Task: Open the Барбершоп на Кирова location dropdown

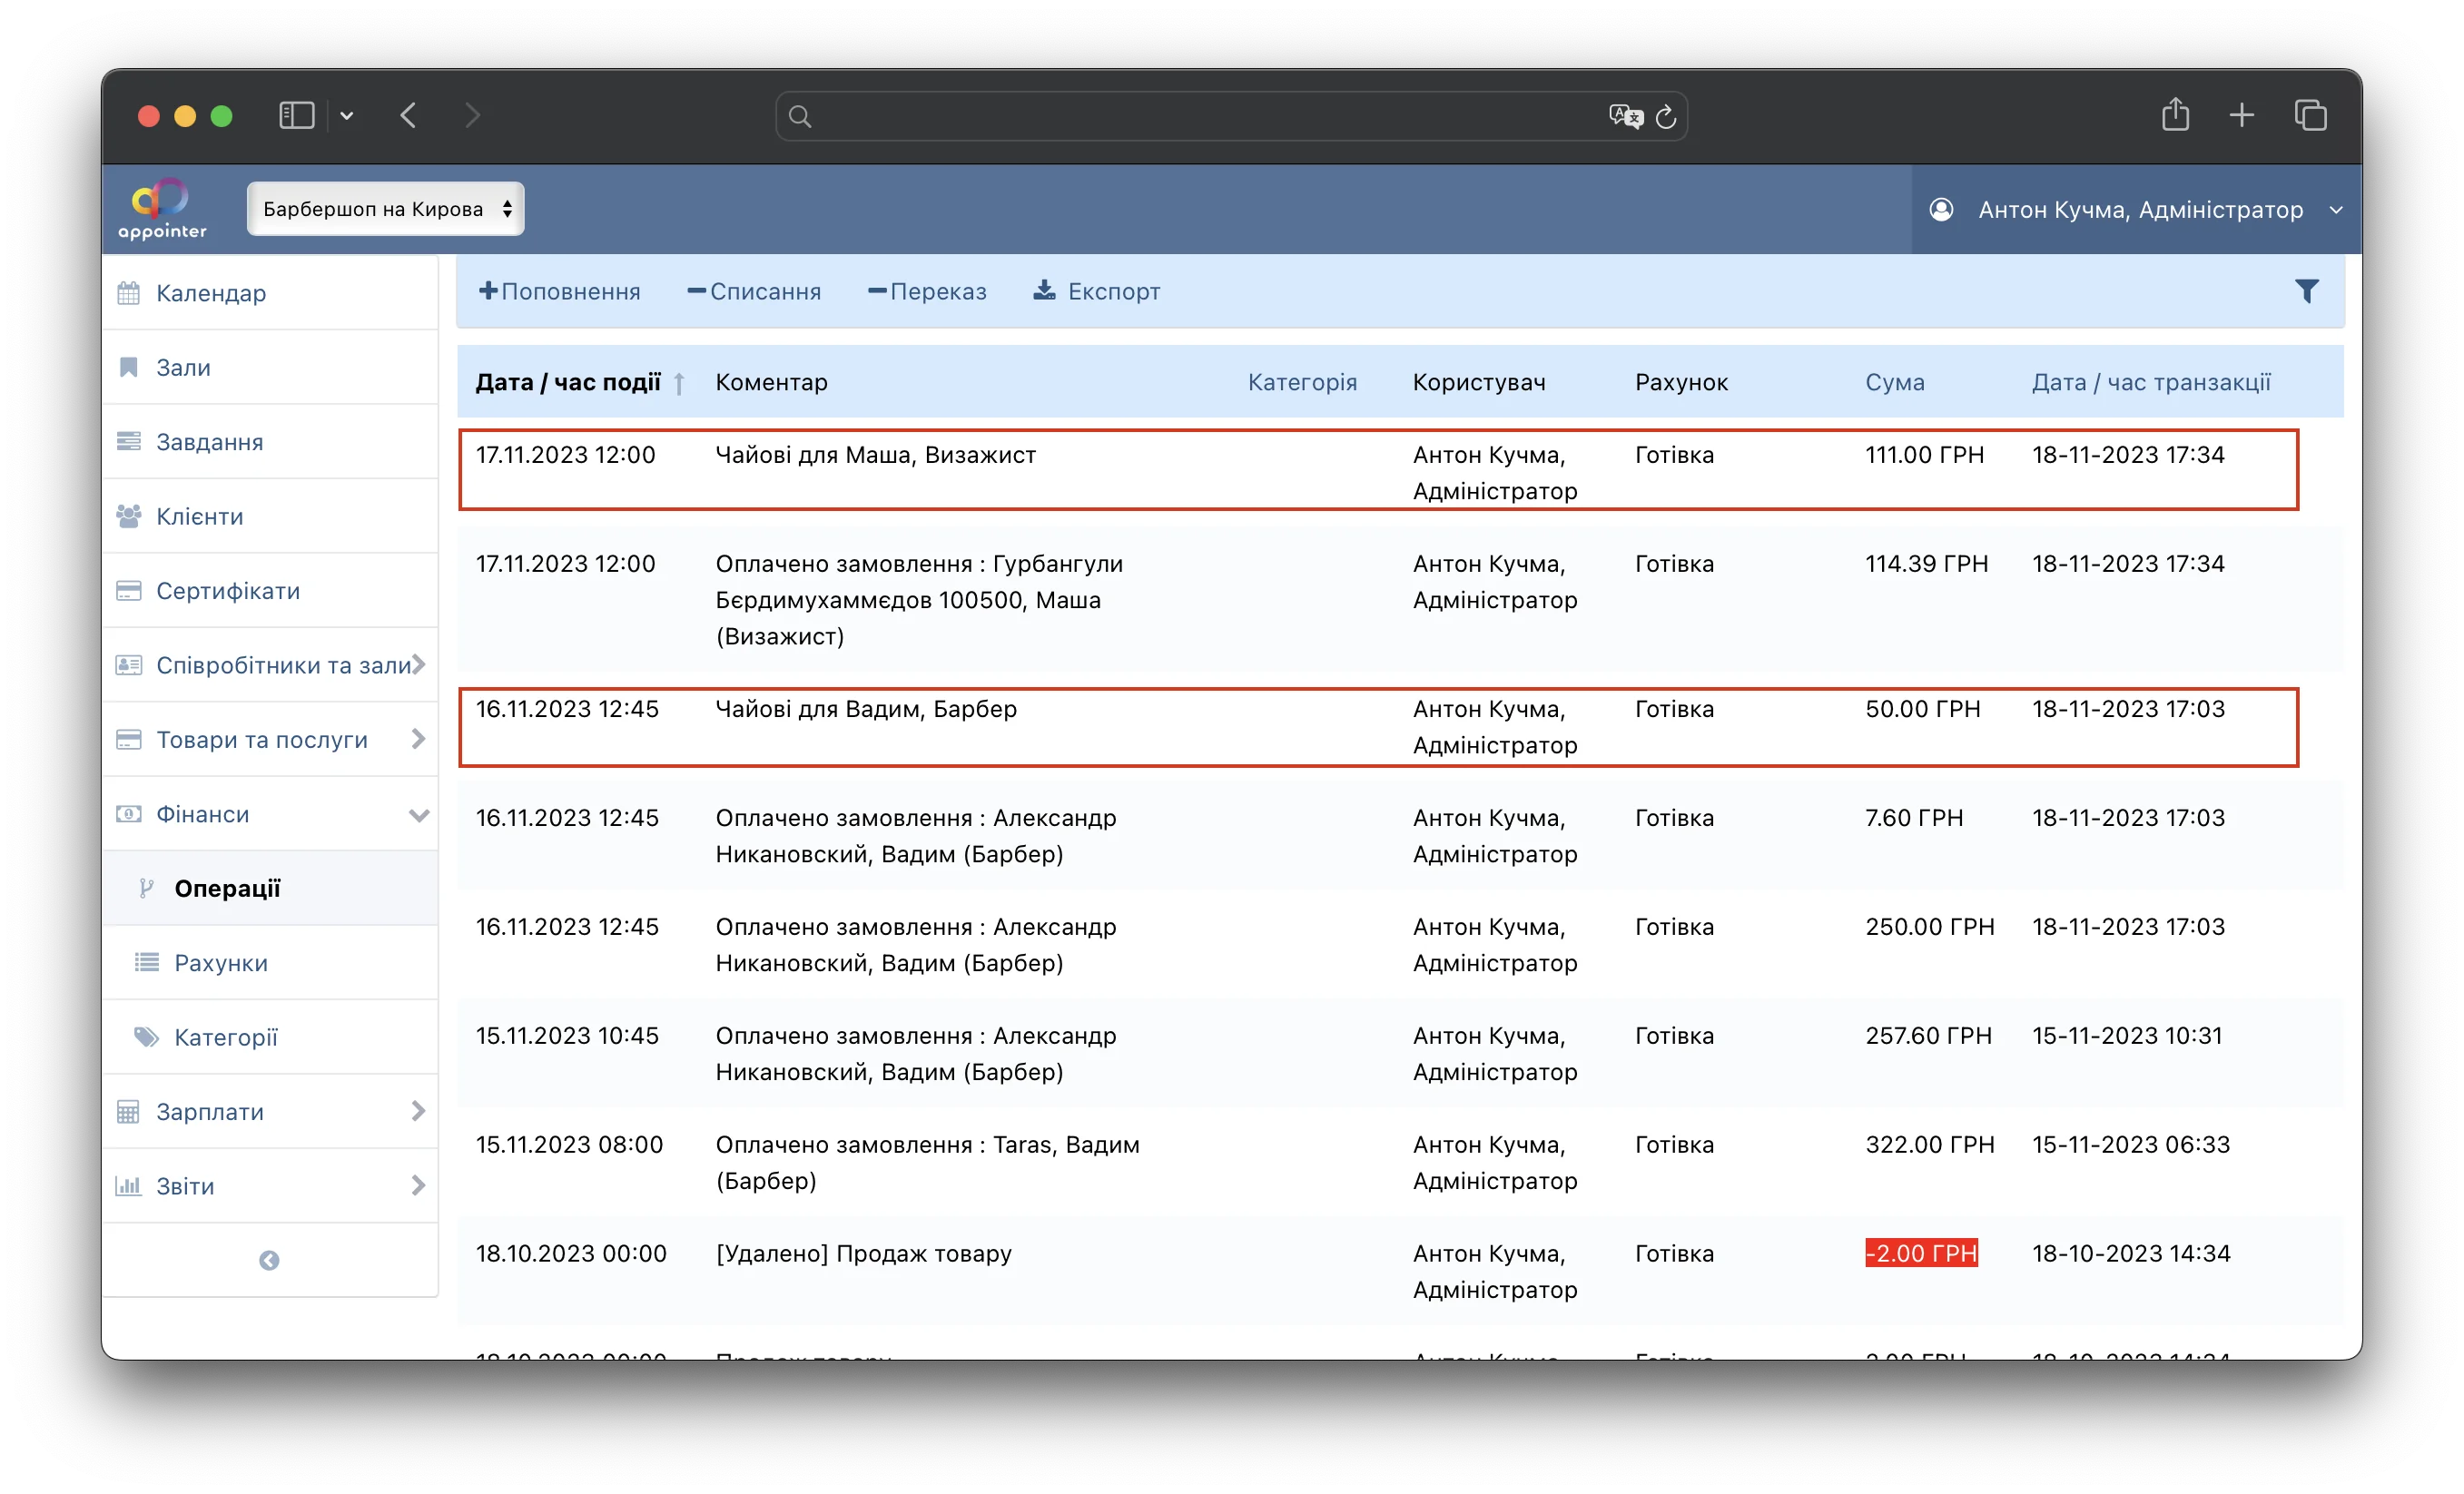Action: 386,209
